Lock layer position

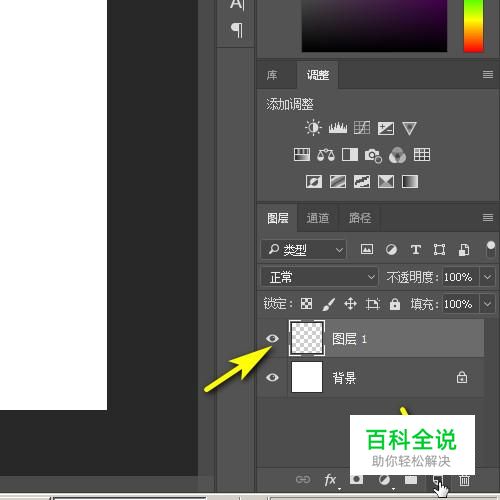tap(350, 304)
